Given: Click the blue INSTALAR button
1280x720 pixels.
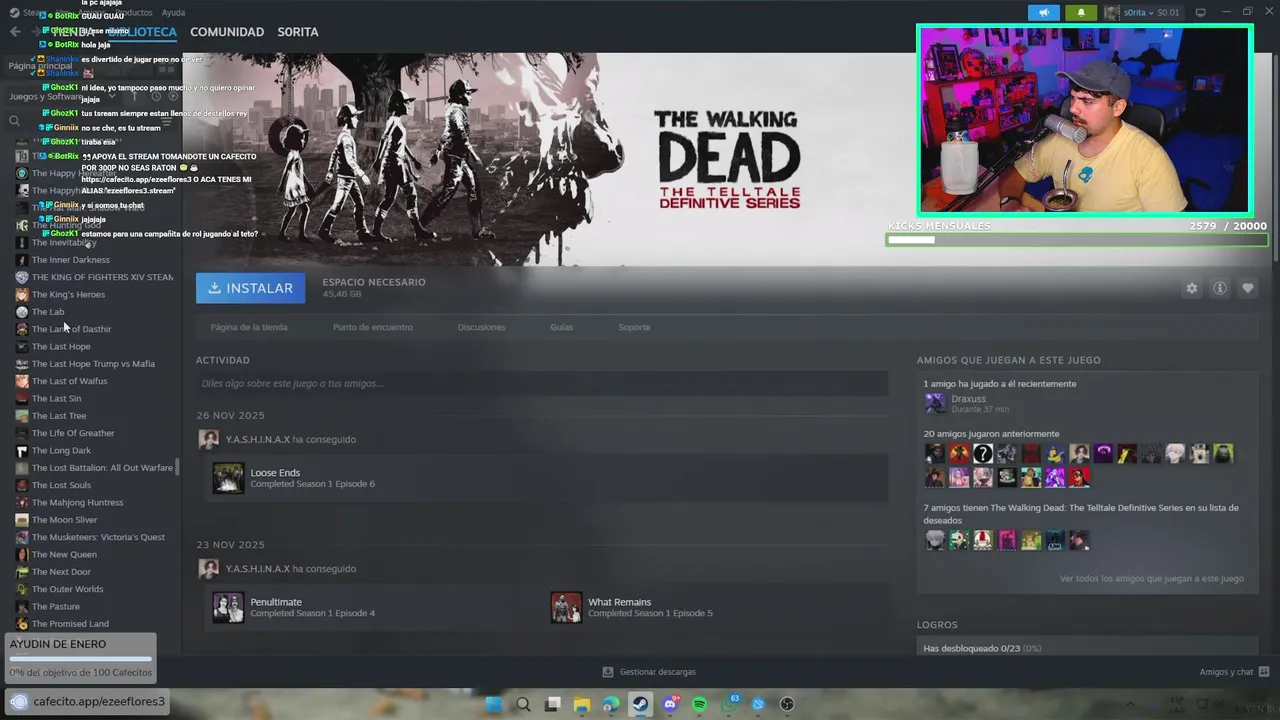Looking at the screenshot, I should (250, 288).
